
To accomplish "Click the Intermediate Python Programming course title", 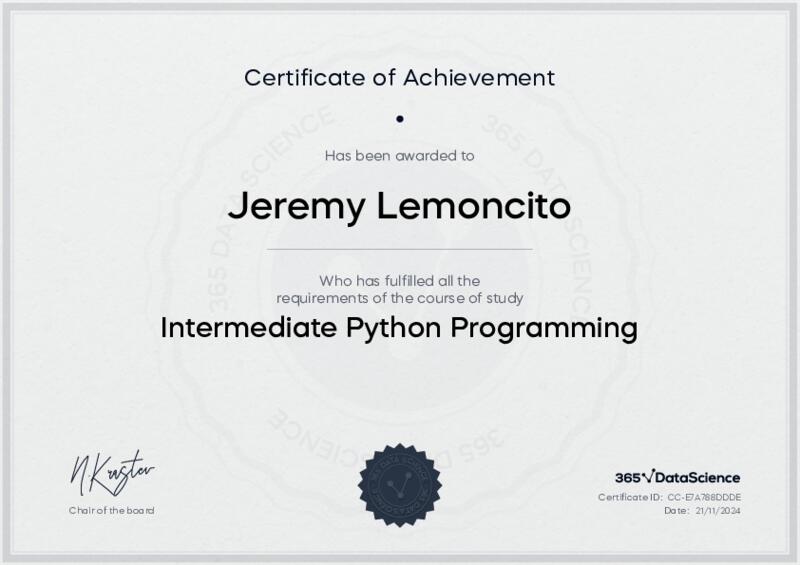I will coord(400,328).
